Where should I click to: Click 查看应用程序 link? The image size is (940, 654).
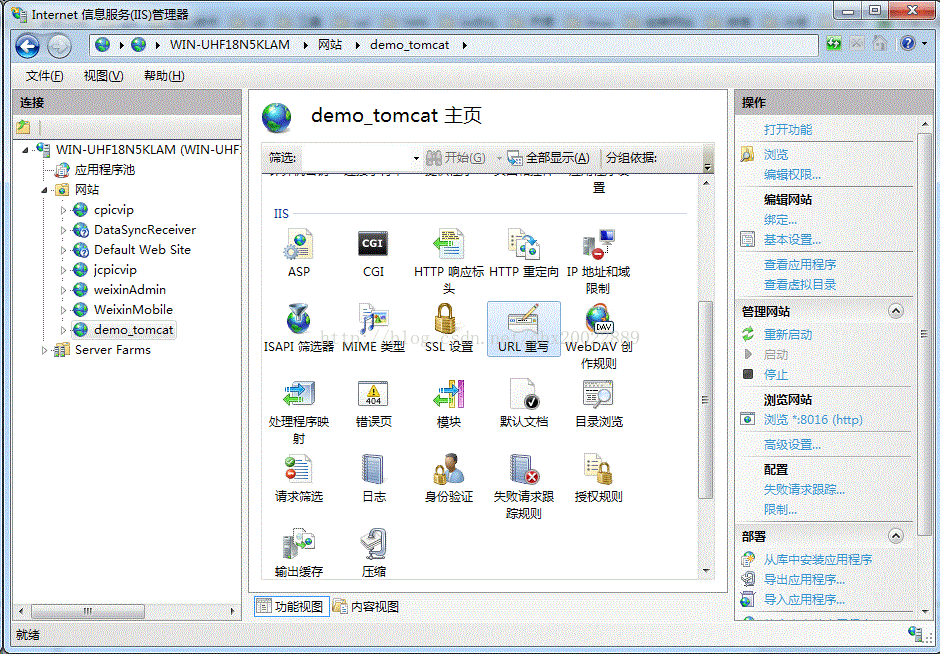point(800,264)
